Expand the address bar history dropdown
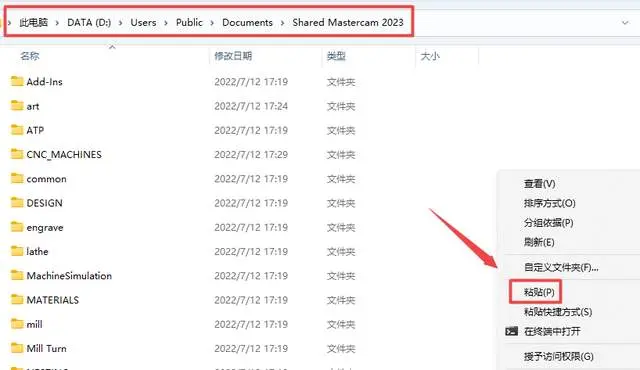This screenshot has height=370, width=640. [x=625, y=23]
